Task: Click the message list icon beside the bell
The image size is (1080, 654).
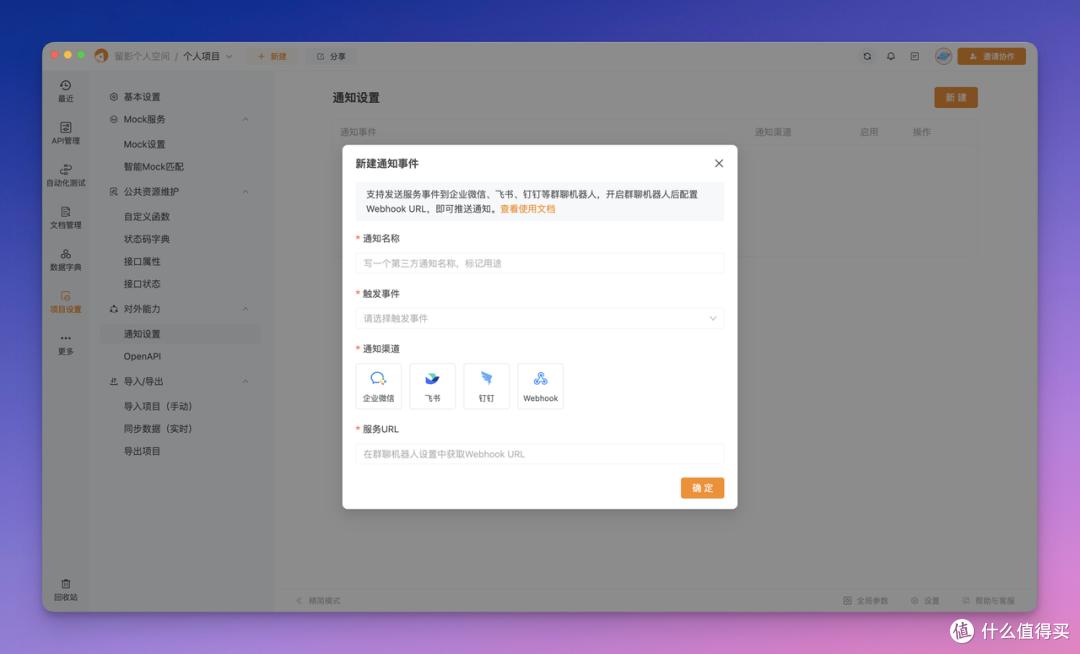Action: 914,56
